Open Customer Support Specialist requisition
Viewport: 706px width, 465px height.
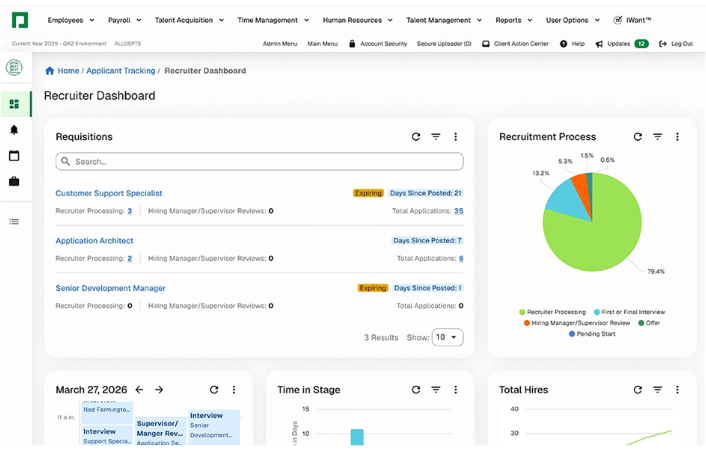point(109,193)
